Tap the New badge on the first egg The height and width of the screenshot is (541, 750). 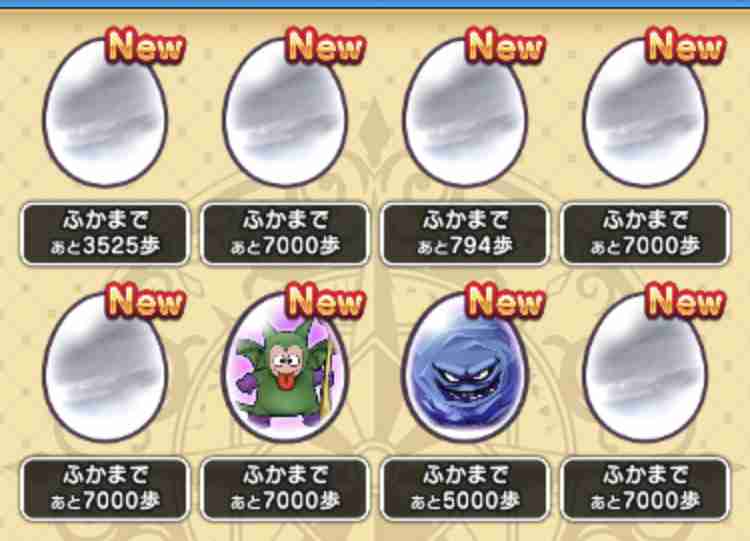(145, 45)
